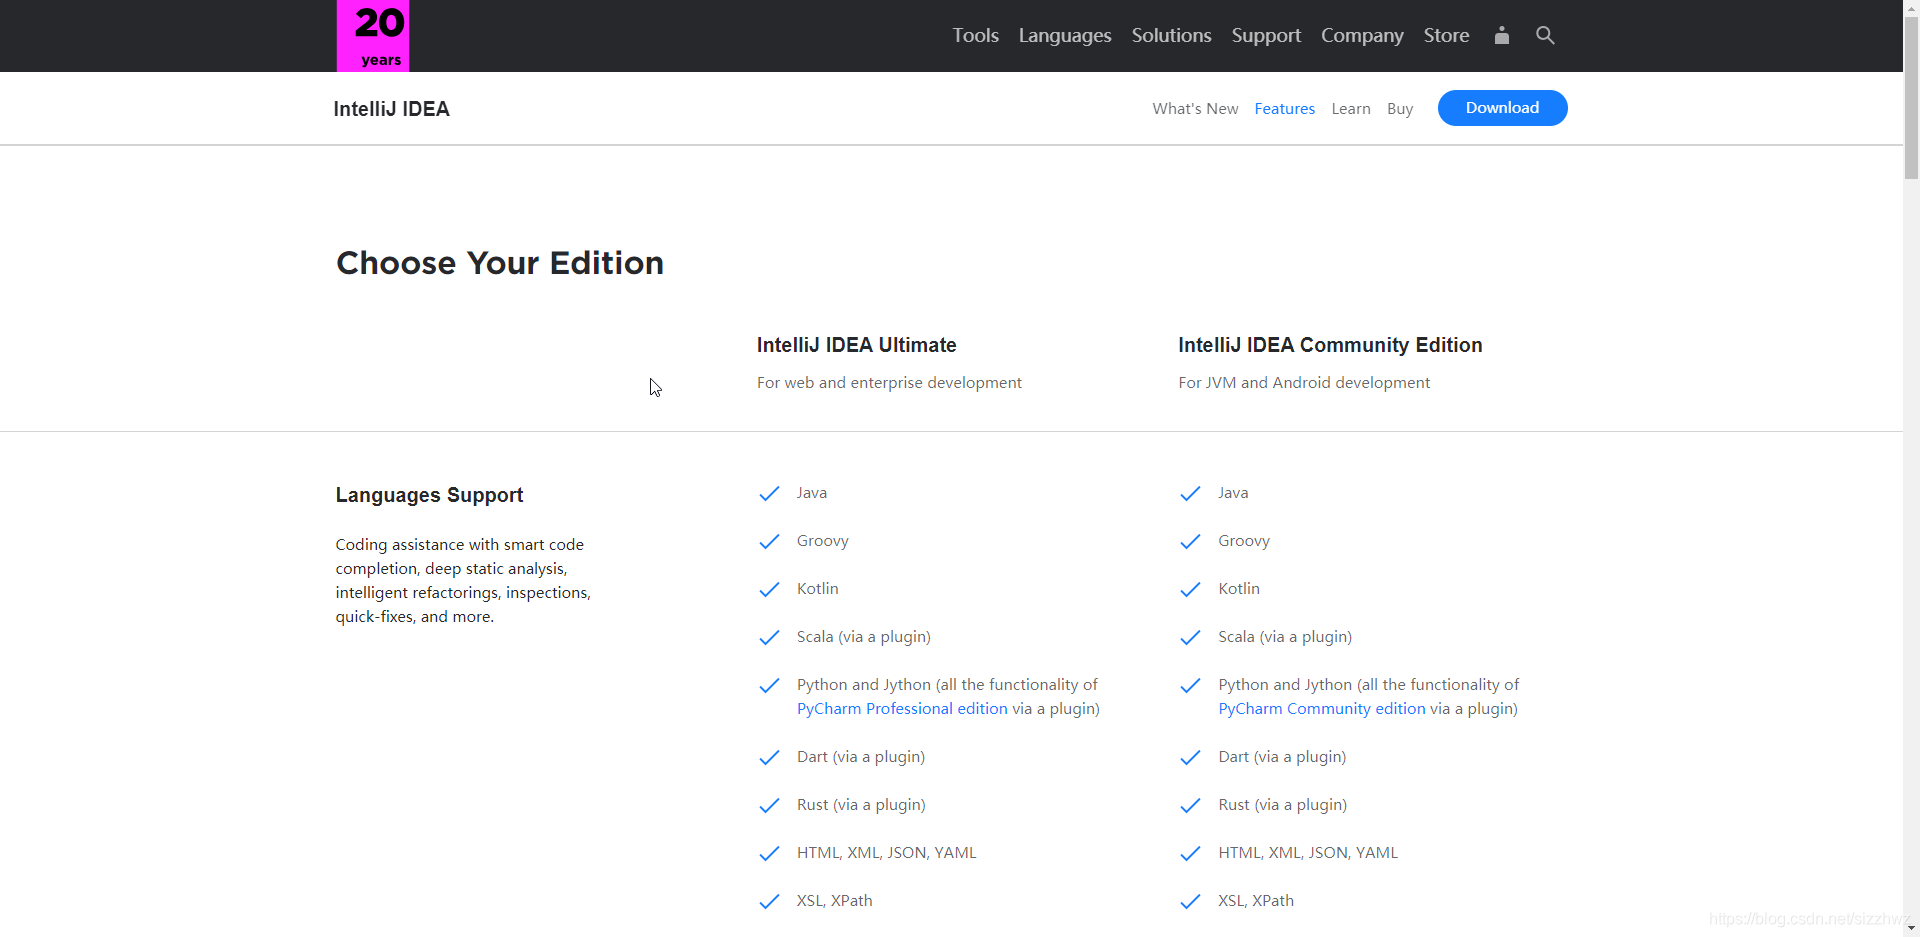Open the Learn section

1351,109
